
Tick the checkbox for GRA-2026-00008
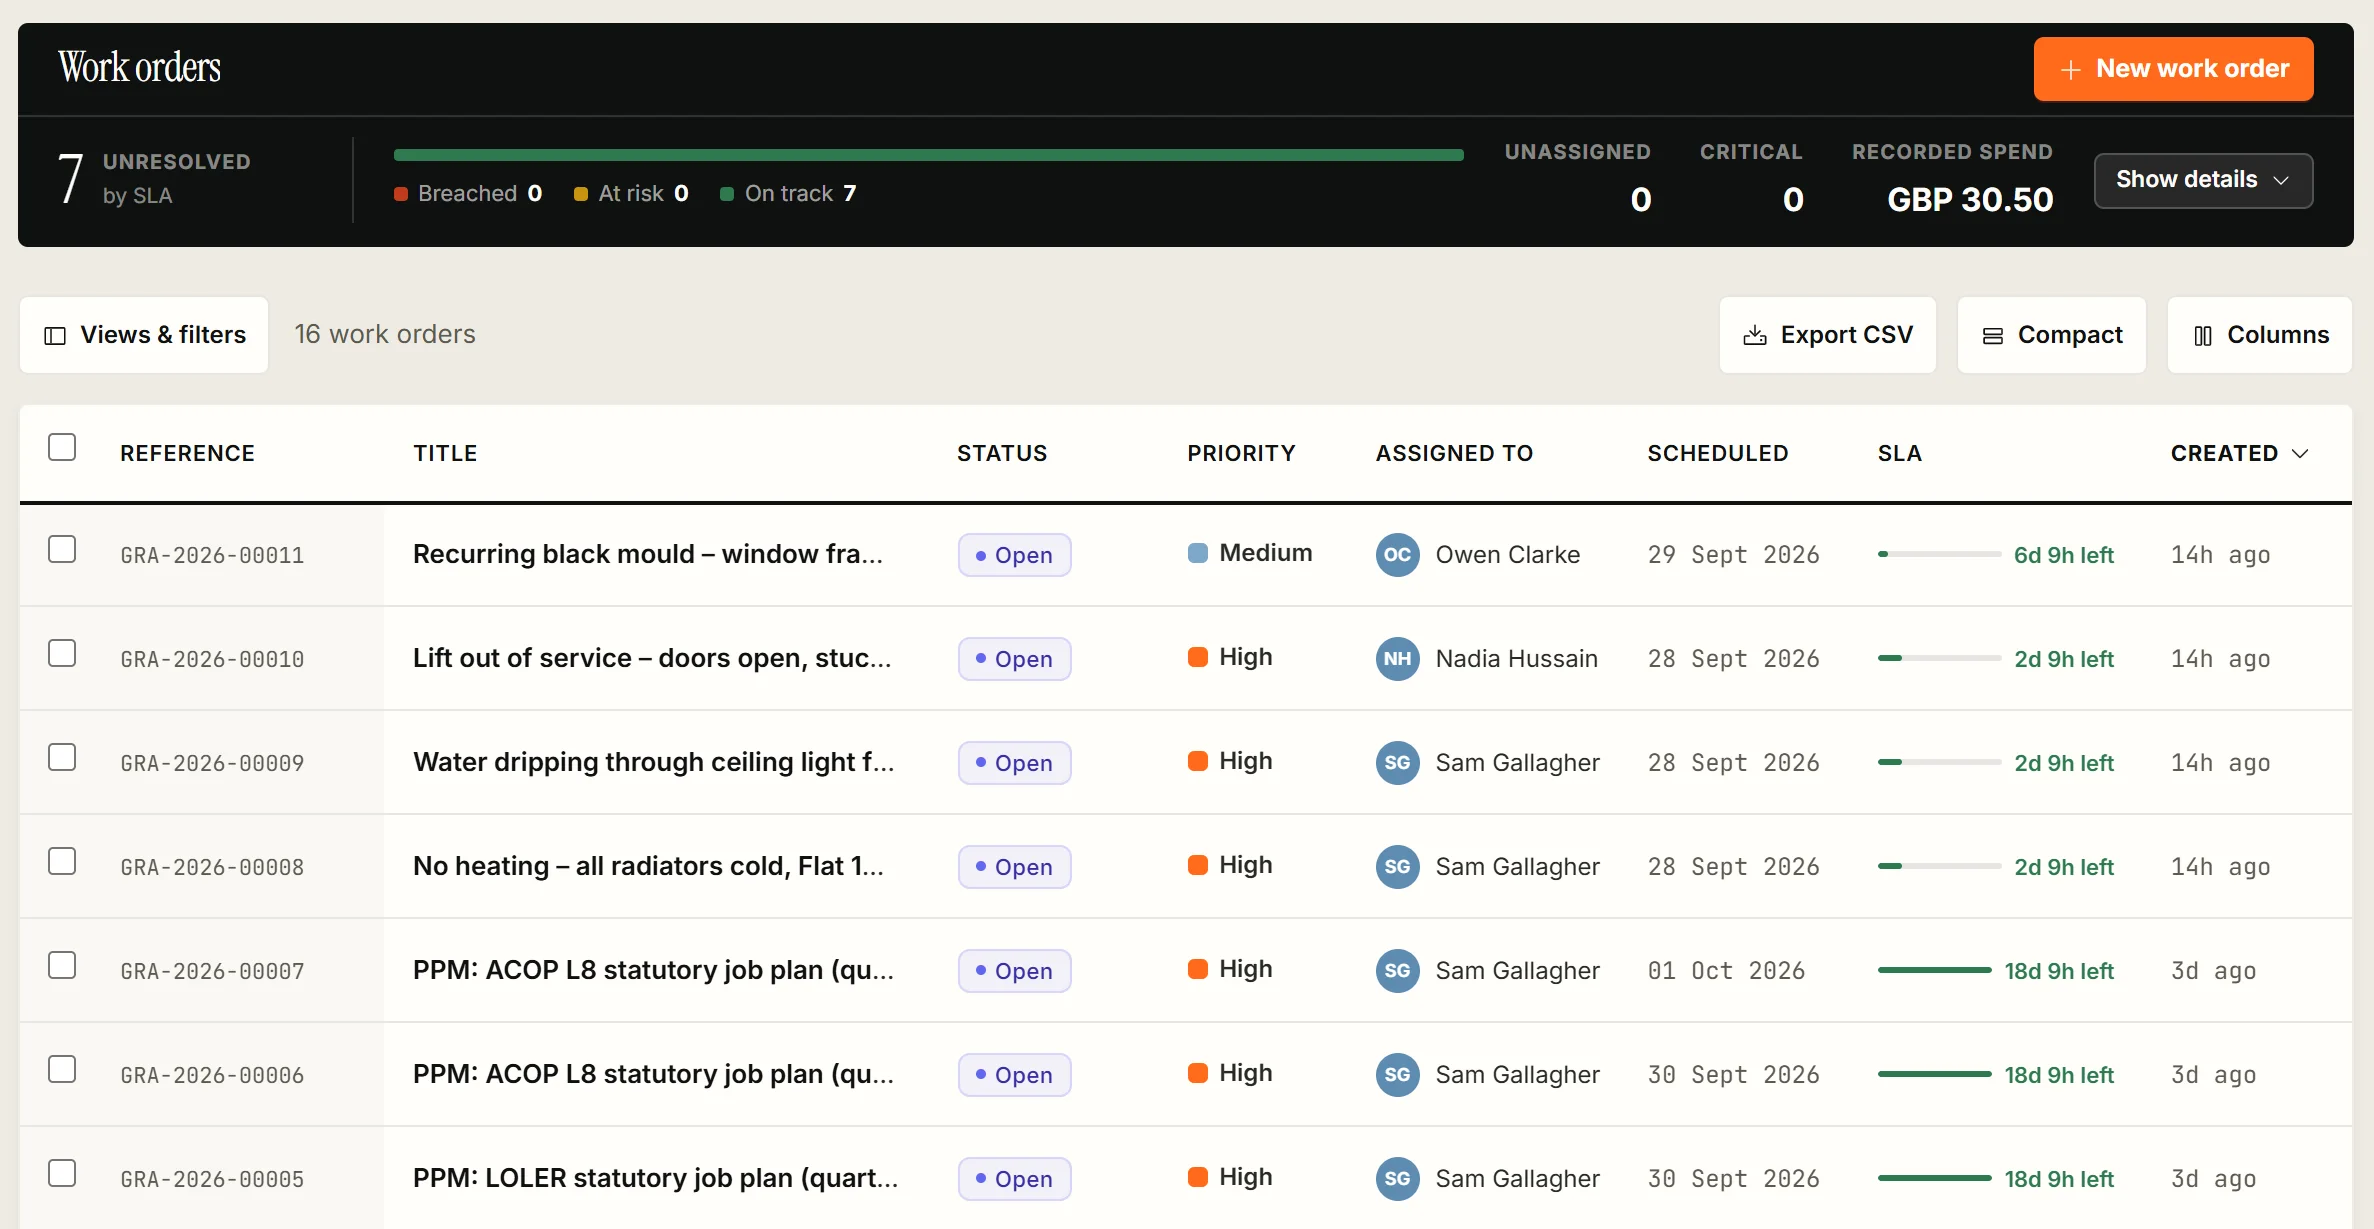(x=62, y=861)
